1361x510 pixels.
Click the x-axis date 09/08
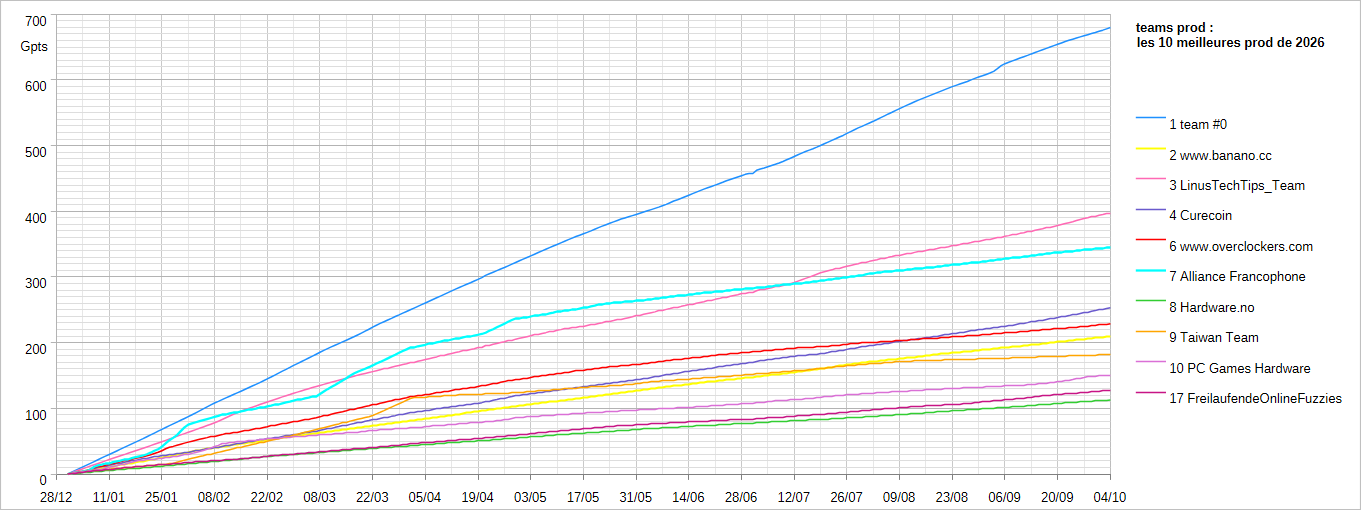pyautogui.click(x=899, y=496)
